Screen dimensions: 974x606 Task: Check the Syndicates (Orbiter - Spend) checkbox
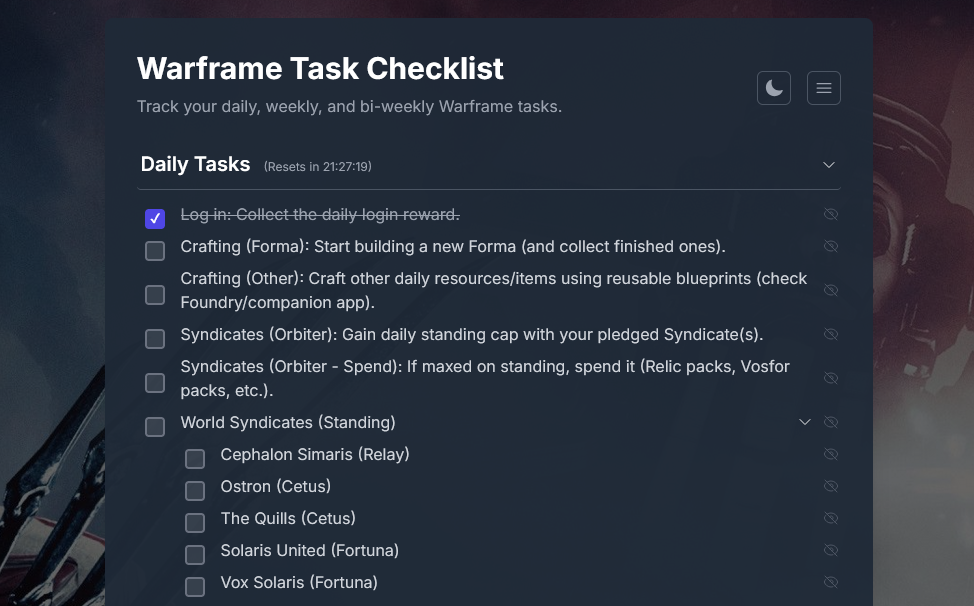coord(155,382)
